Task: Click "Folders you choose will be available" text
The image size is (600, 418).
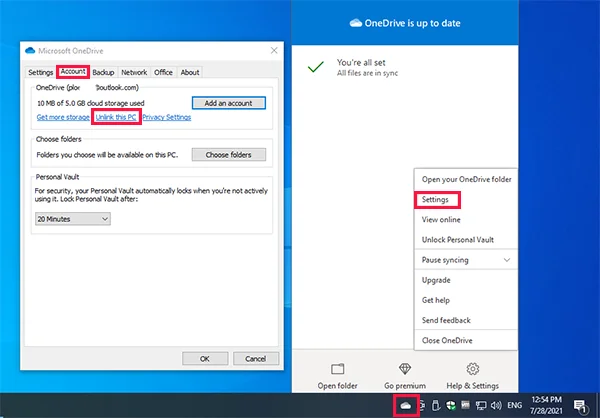Action: pyautogui.click(x=107, y=155)
